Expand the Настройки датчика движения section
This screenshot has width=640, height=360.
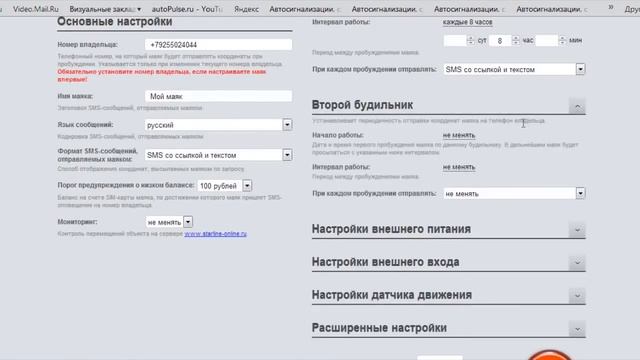point(577,296)
